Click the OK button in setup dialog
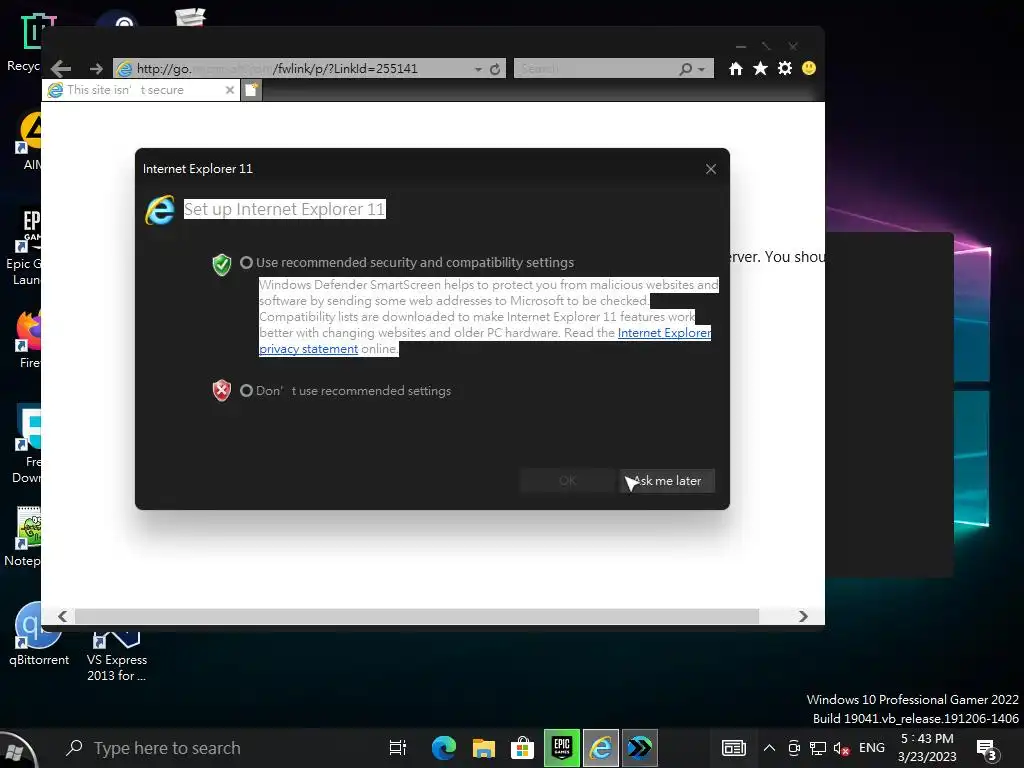 (567, 481)
